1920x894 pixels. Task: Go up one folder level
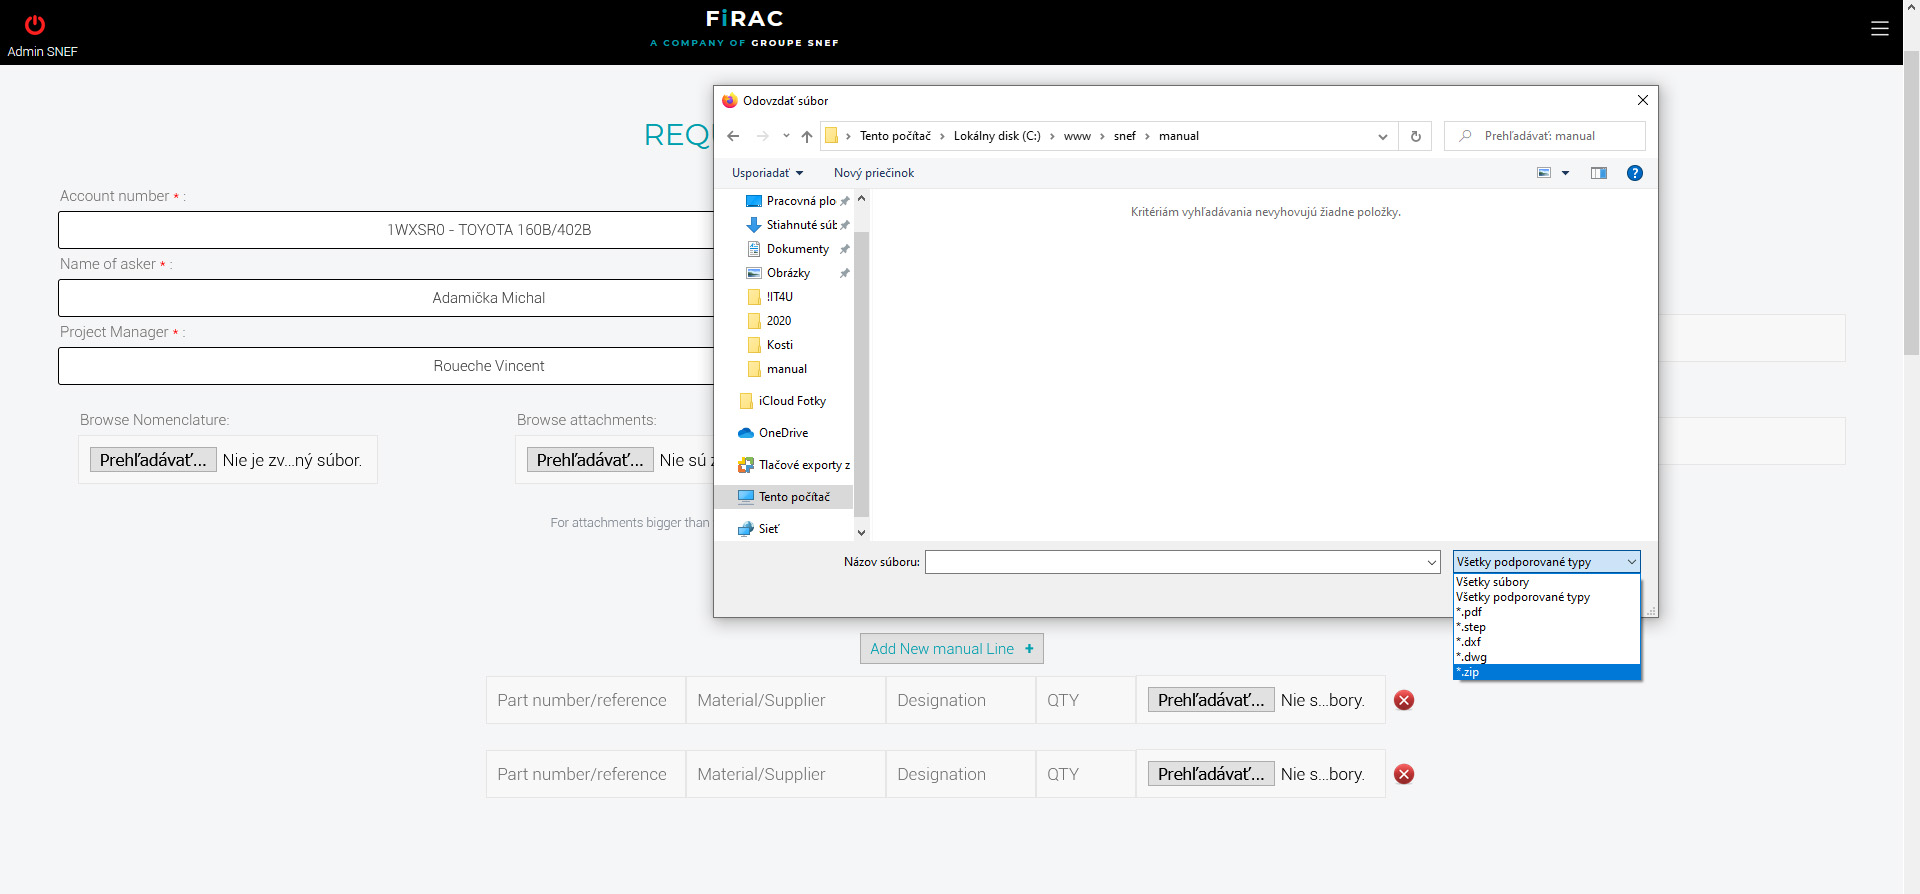pos(807,137)
